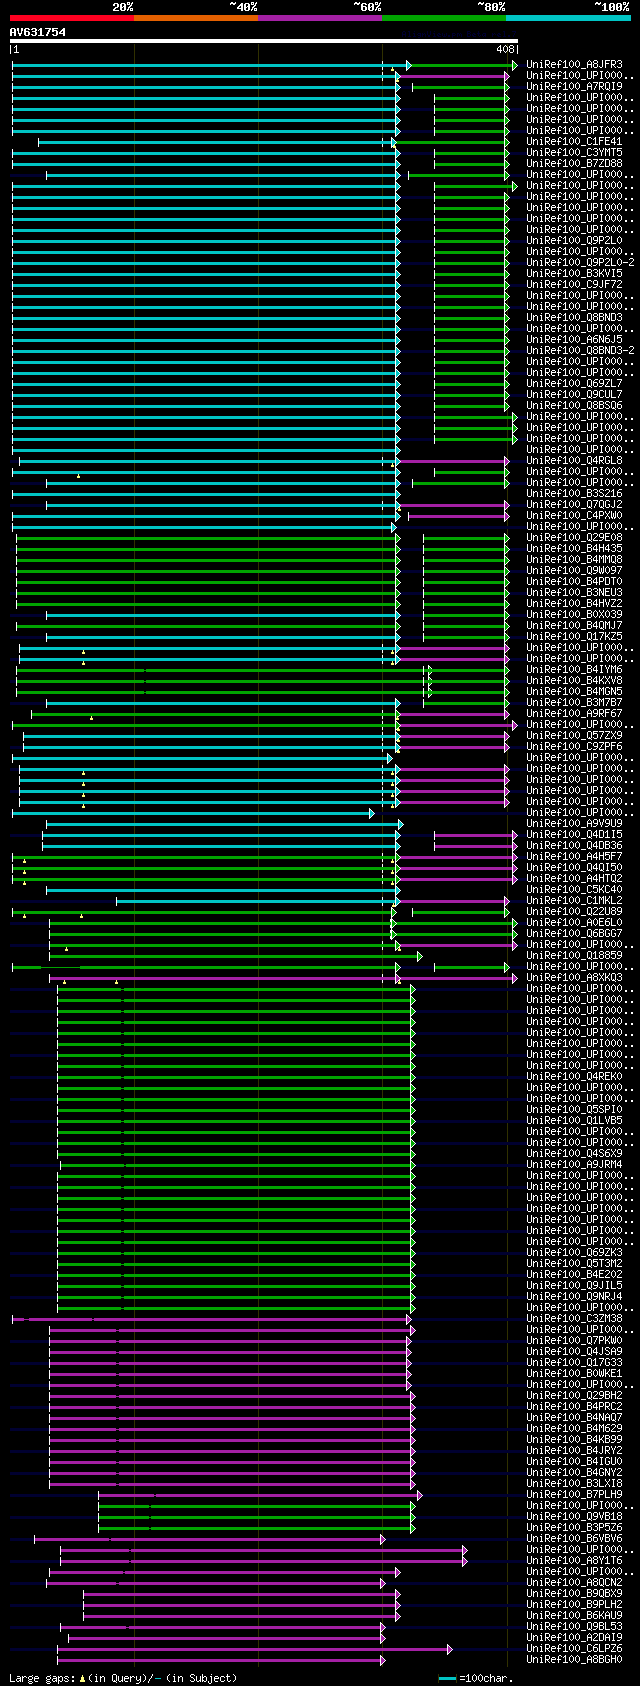Screen dimensions: 640x1686
Task: Select the UniRef100_C9JF72 label
Action: point(574,285)
